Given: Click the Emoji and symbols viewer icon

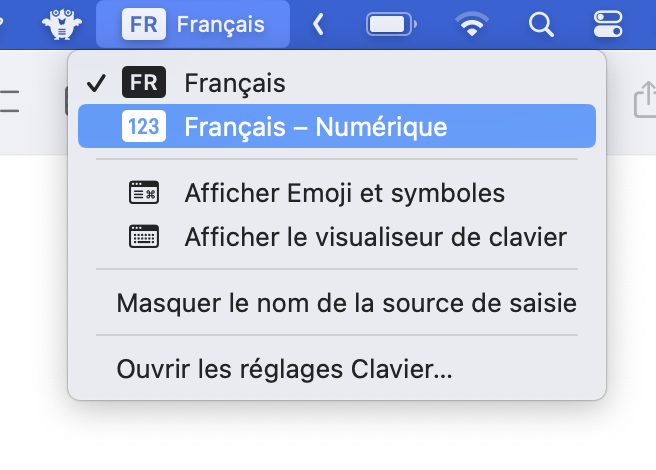Looking at the screenshot, I should [x=144, y=193].
